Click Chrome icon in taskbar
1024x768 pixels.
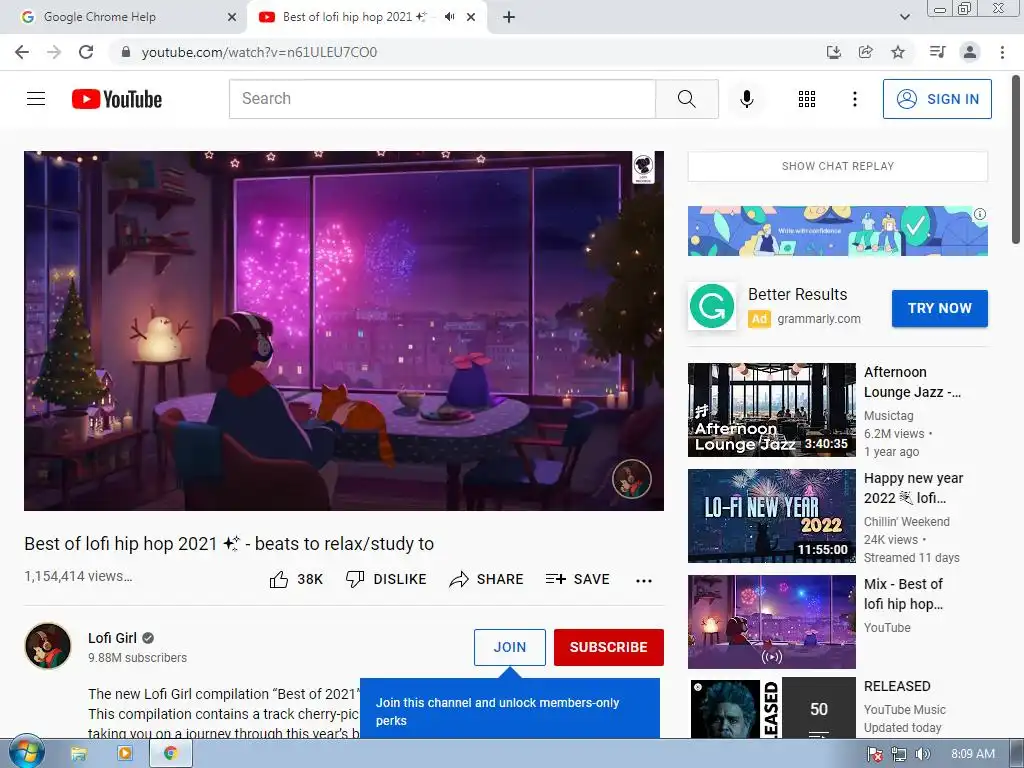click(x=171, y=754)
